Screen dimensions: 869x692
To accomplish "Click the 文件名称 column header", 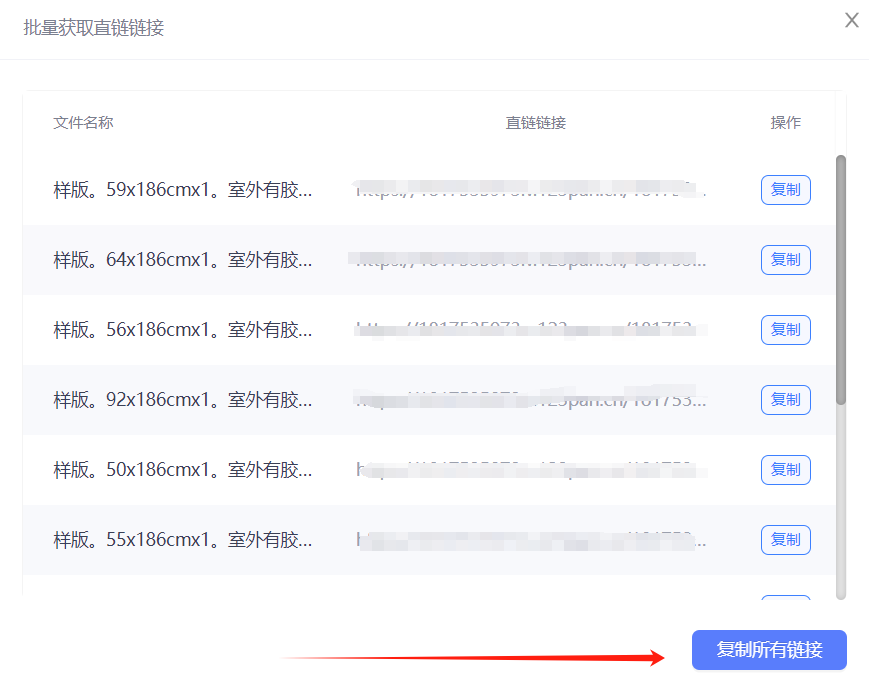I will click(x=83, y=123).
